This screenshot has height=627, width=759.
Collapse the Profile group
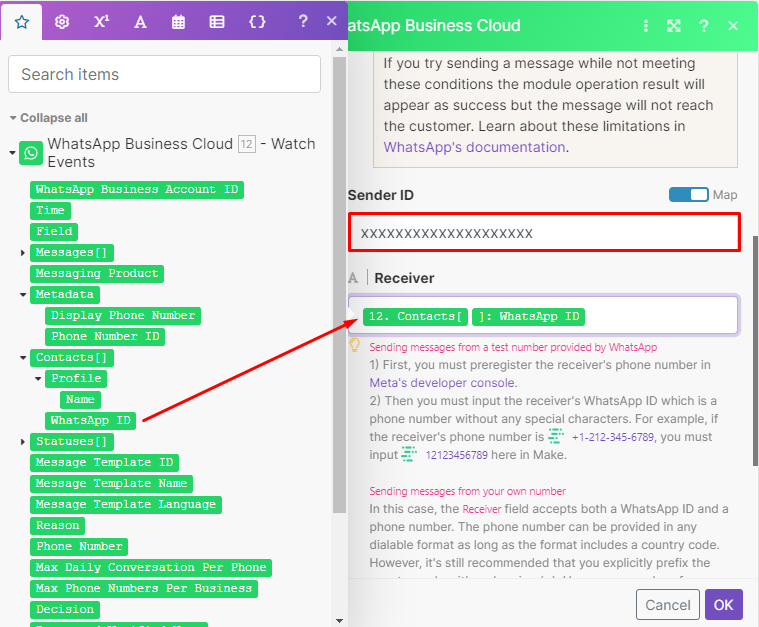pos(38,379)
